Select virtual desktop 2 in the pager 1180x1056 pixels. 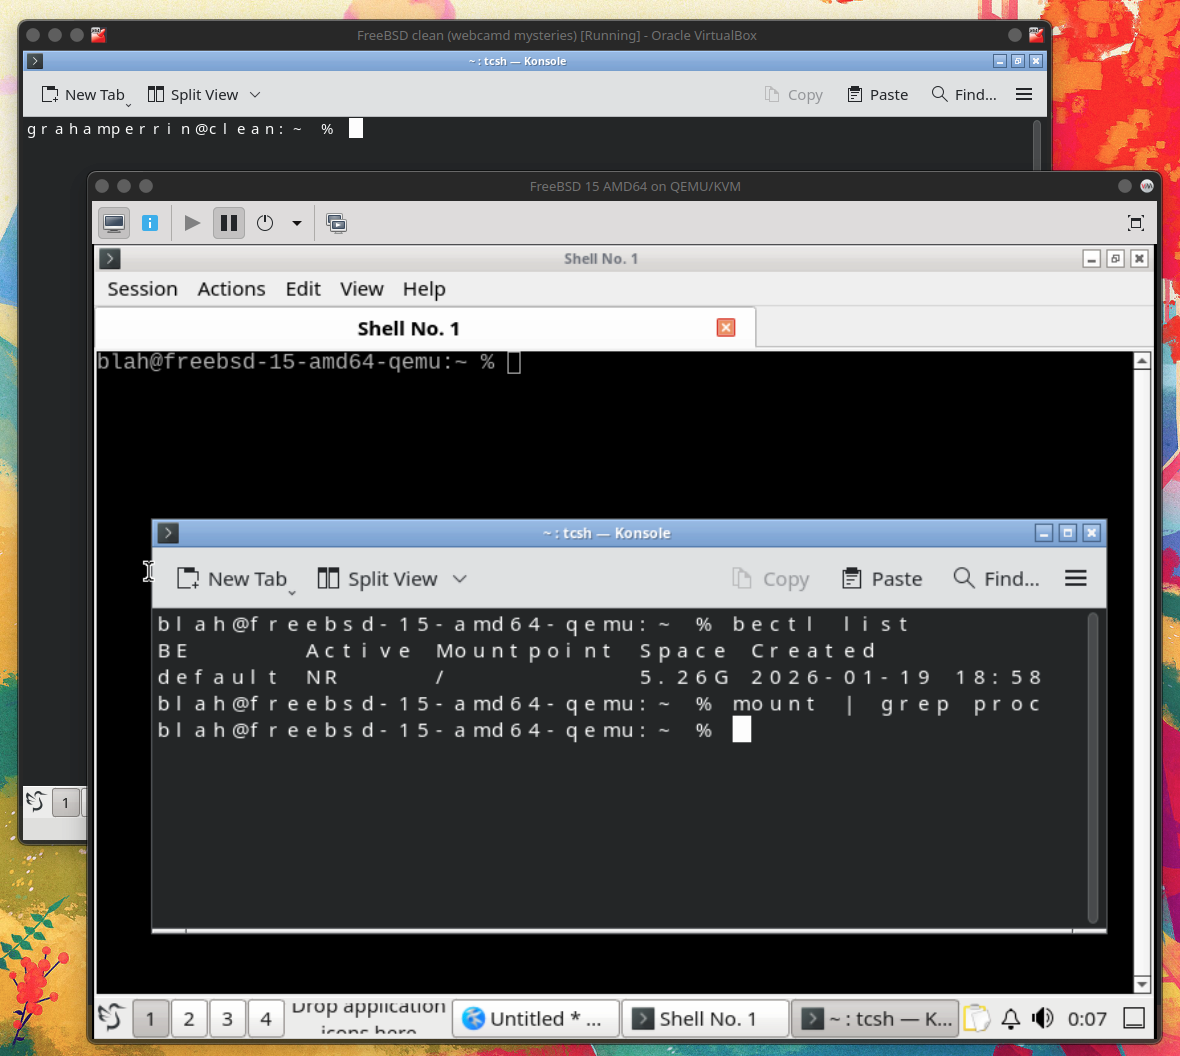[x=189, y=1019]
